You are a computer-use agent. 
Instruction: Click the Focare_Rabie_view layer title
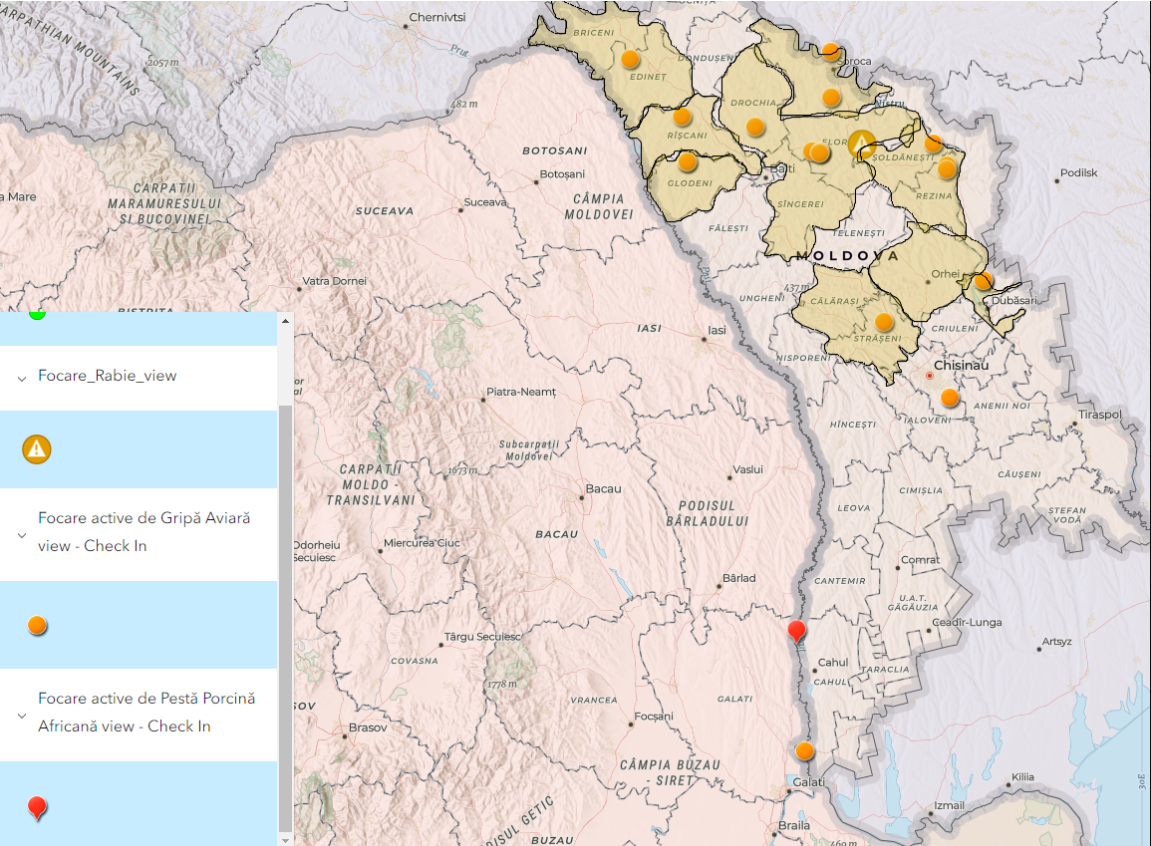click(107, 376)
